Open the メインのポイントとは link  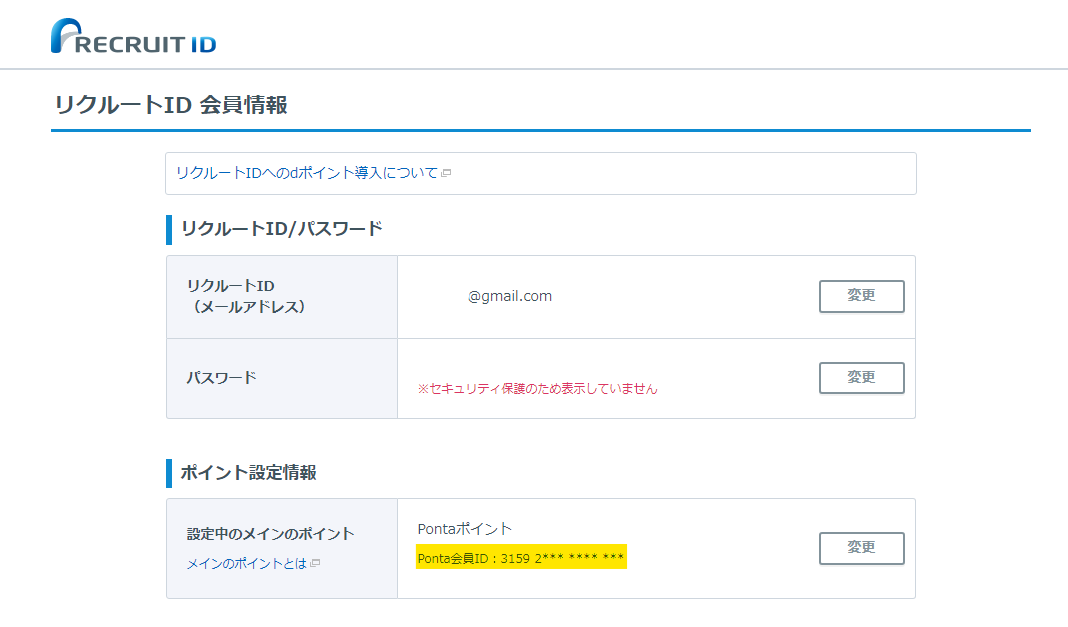coord(247,564)
